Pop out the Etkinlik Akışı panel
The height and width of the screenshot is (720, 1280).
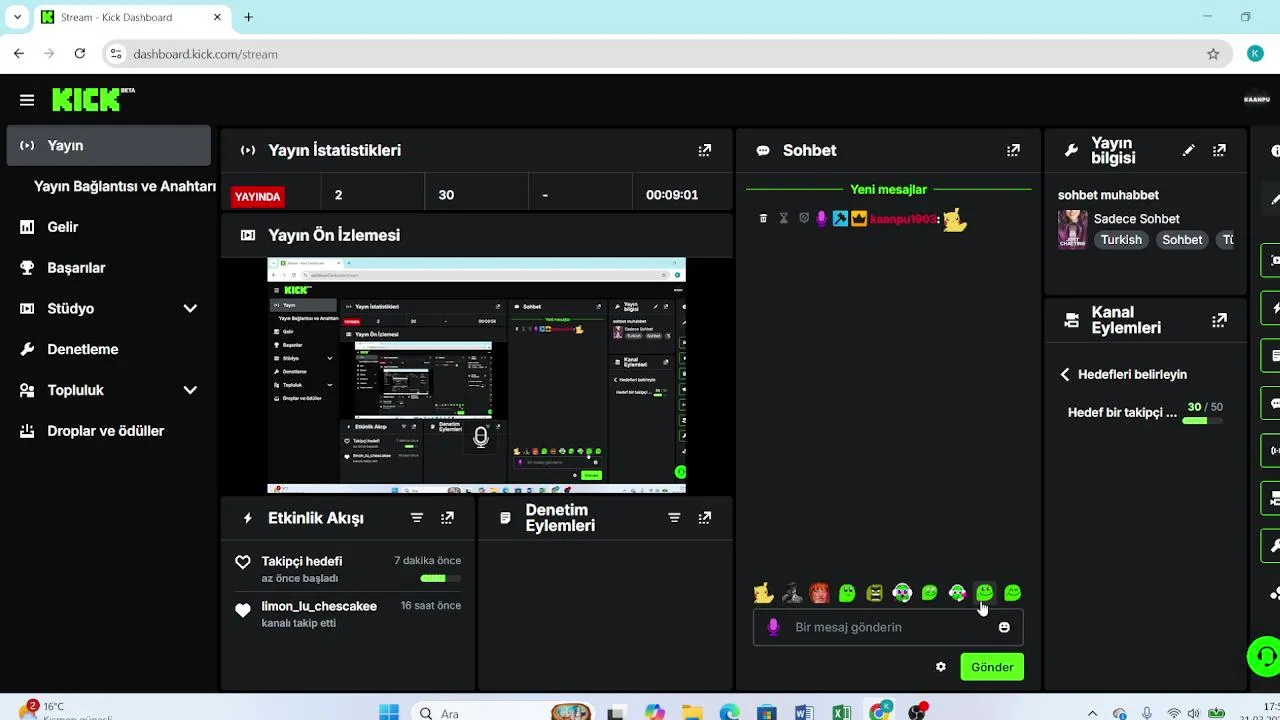[x=447, y=518]
